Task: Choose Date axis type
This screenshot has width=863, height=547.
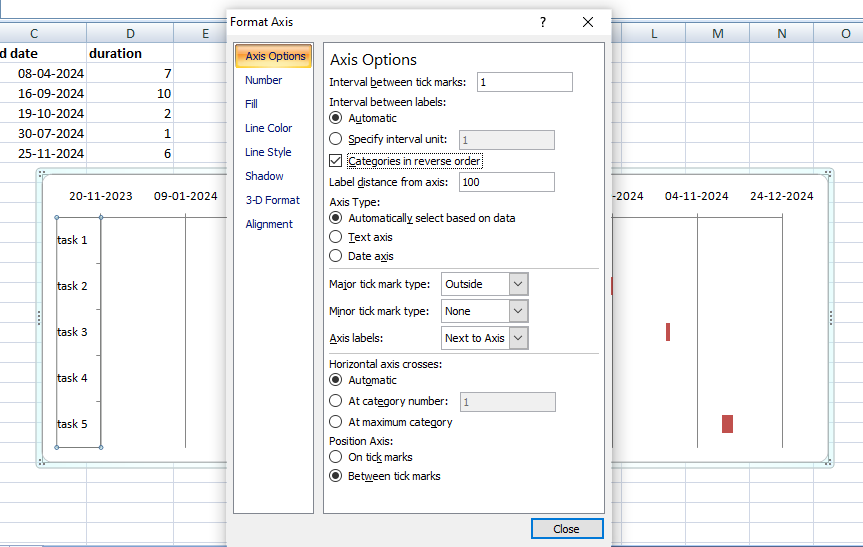Action: [335, 256]
